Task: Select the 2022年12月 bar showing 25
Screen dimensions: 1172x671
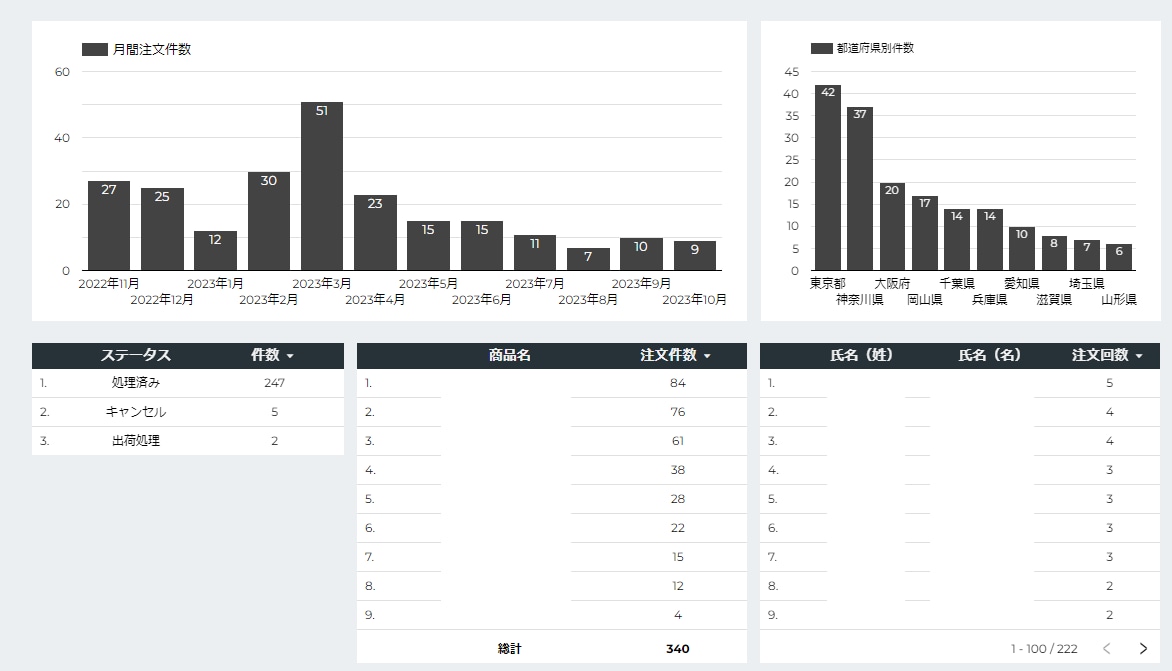Action: (162, 229)
